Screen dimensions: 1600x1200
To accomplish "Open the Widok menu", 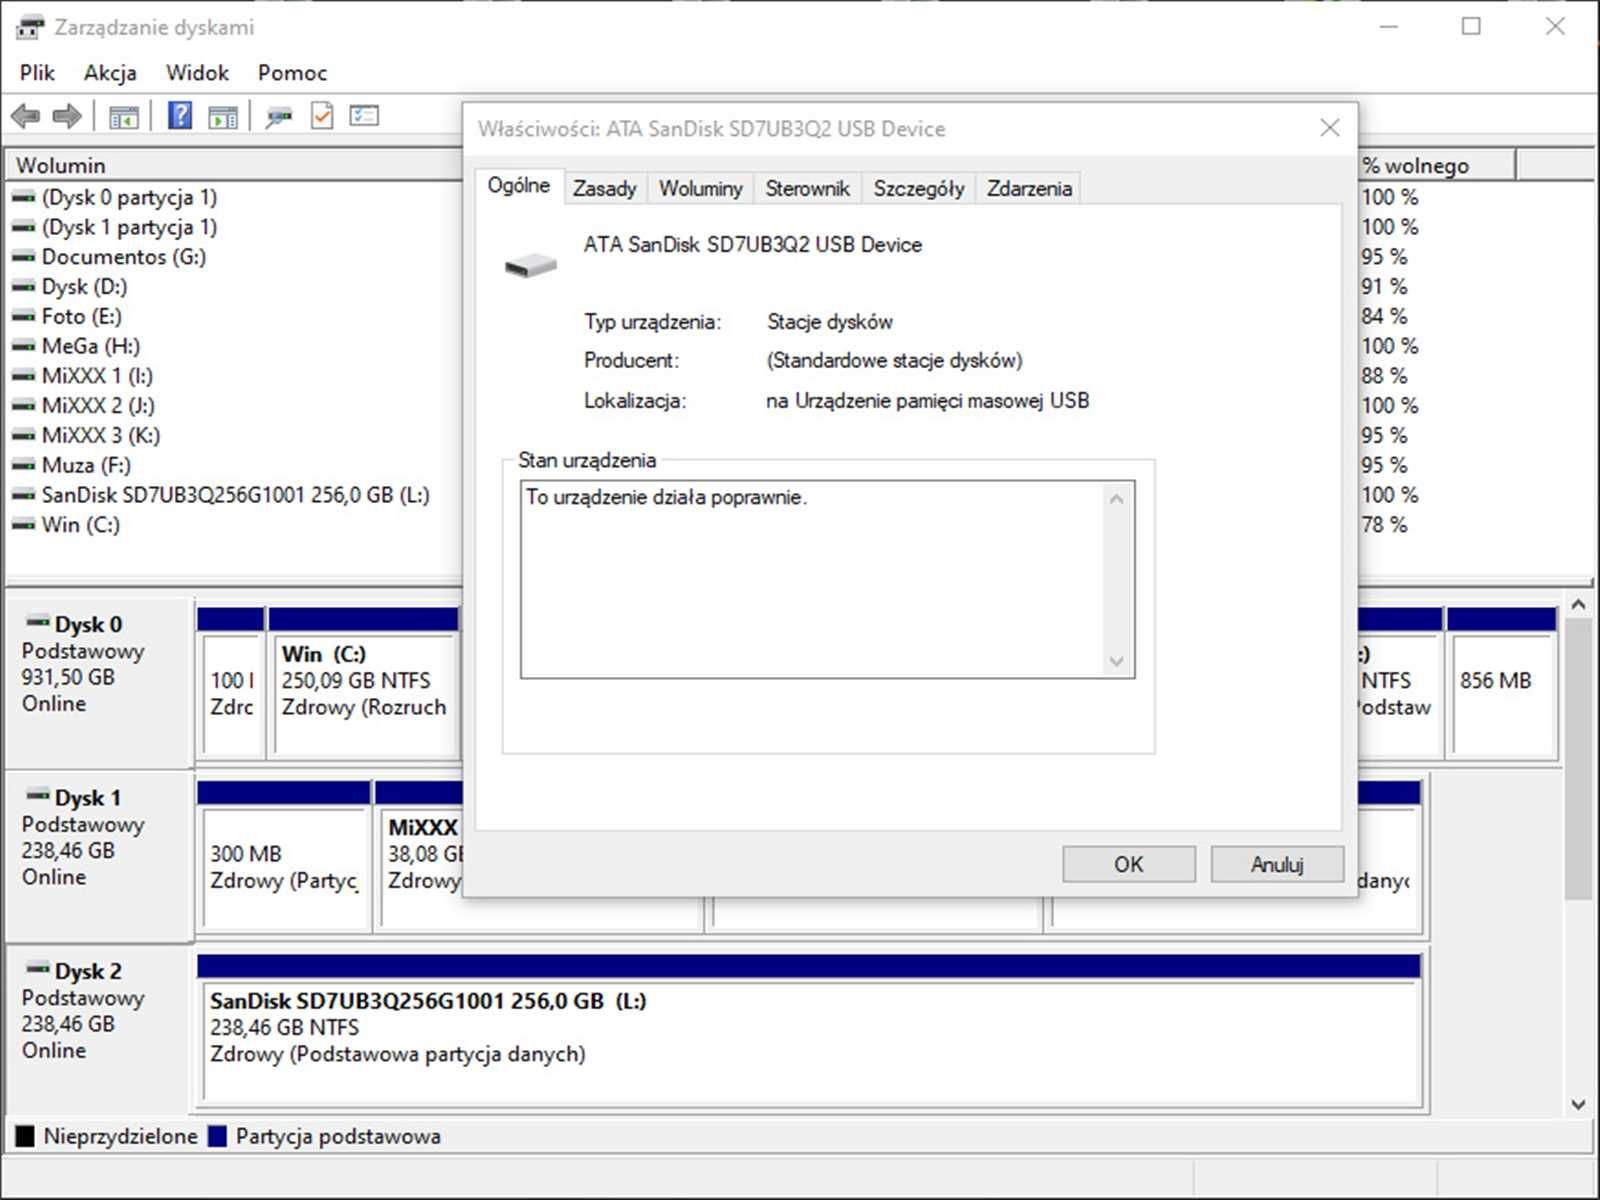I will [197, 73].
